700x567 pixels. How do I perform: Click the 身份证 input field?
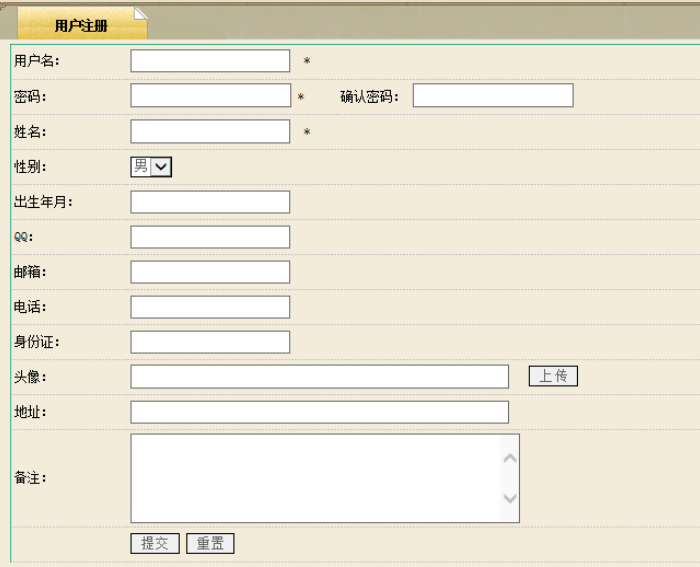(x=210, y=342)
